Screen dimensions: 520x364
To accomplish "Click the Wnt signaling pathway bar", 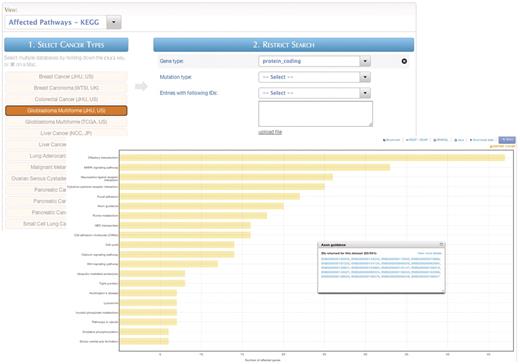I will 169,264.
